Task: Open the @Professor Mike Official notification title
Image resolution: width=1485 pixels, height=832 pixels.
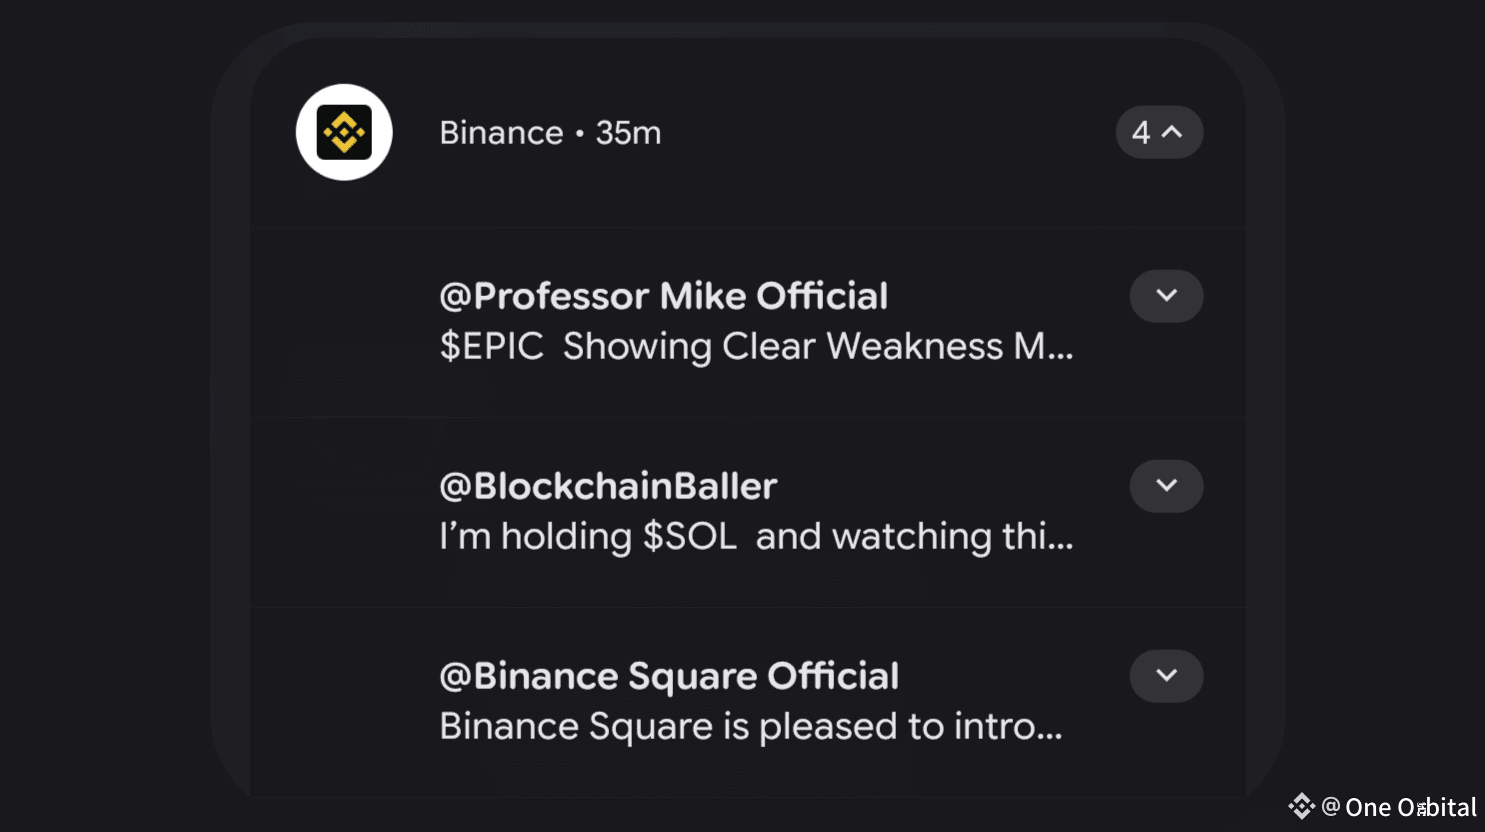Action: [663, 296]
